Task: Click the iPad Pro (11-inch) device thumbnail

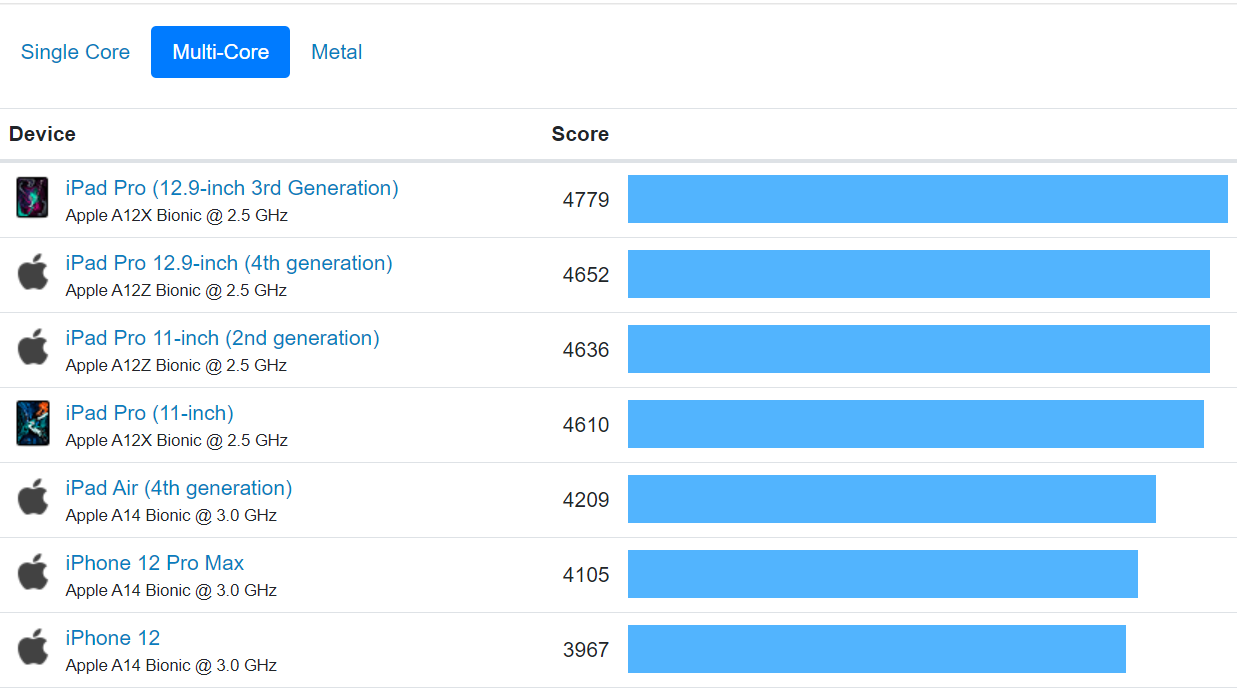Action: click(x=32, y=423)
